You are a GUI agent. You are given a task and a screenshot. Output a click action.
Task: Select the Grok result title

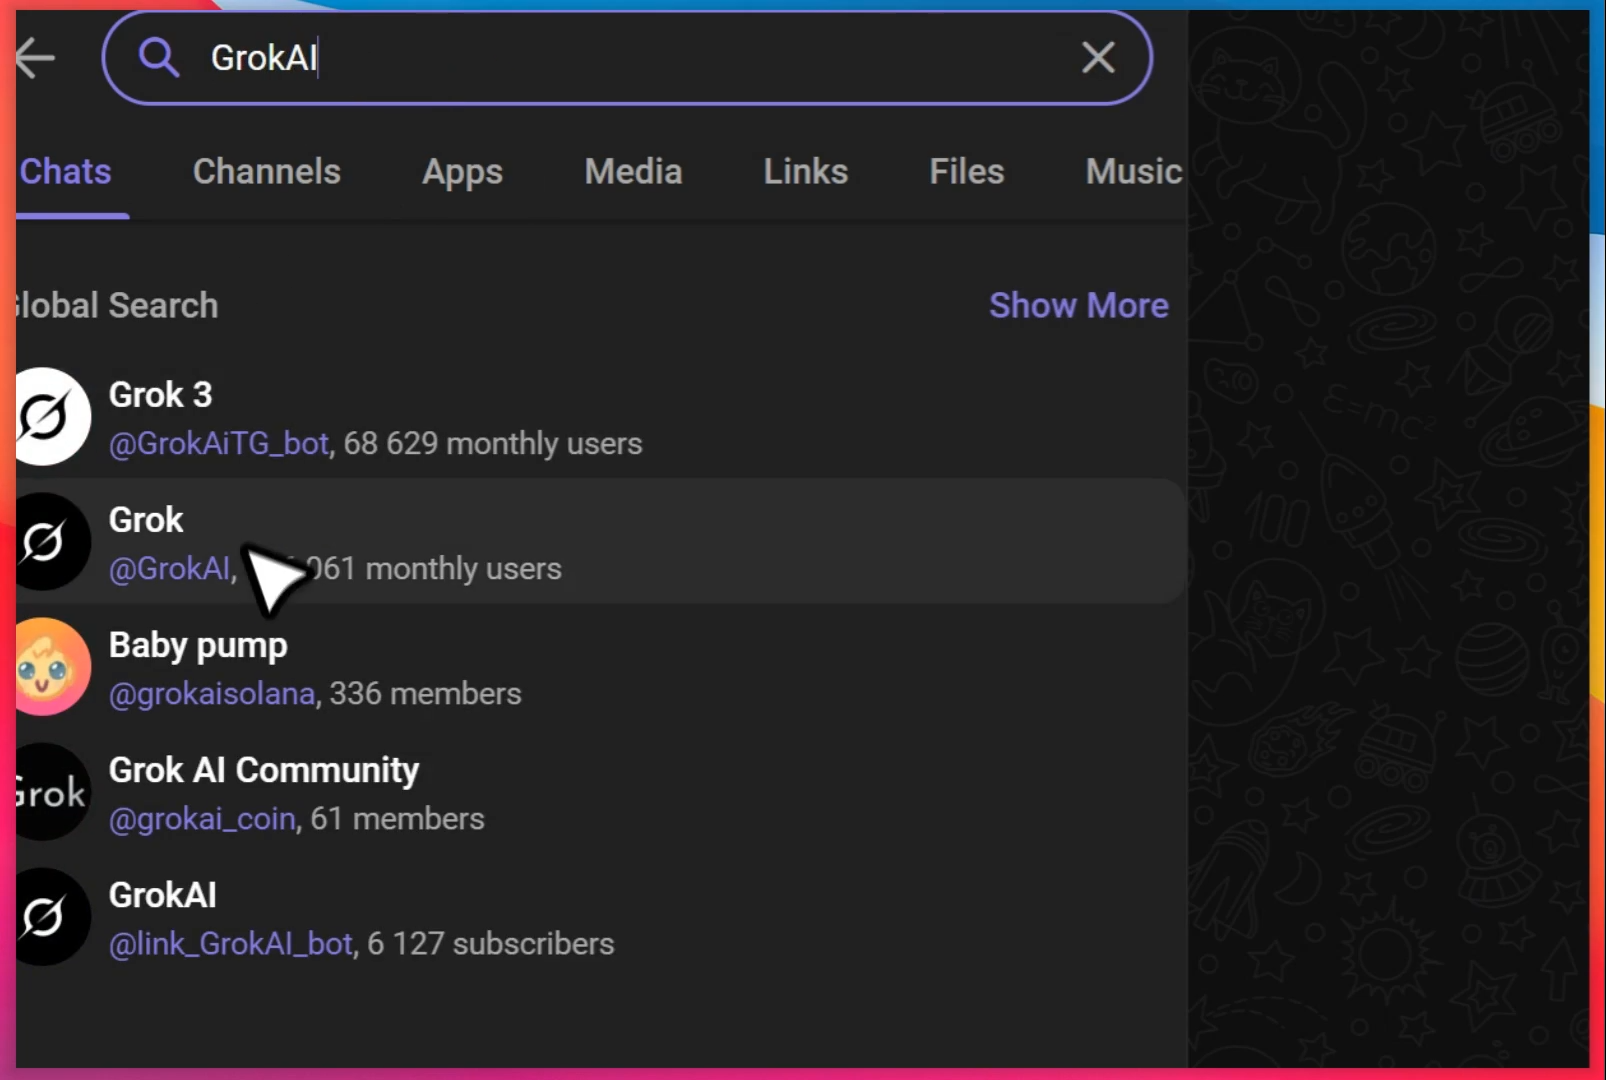pos(146,520)
